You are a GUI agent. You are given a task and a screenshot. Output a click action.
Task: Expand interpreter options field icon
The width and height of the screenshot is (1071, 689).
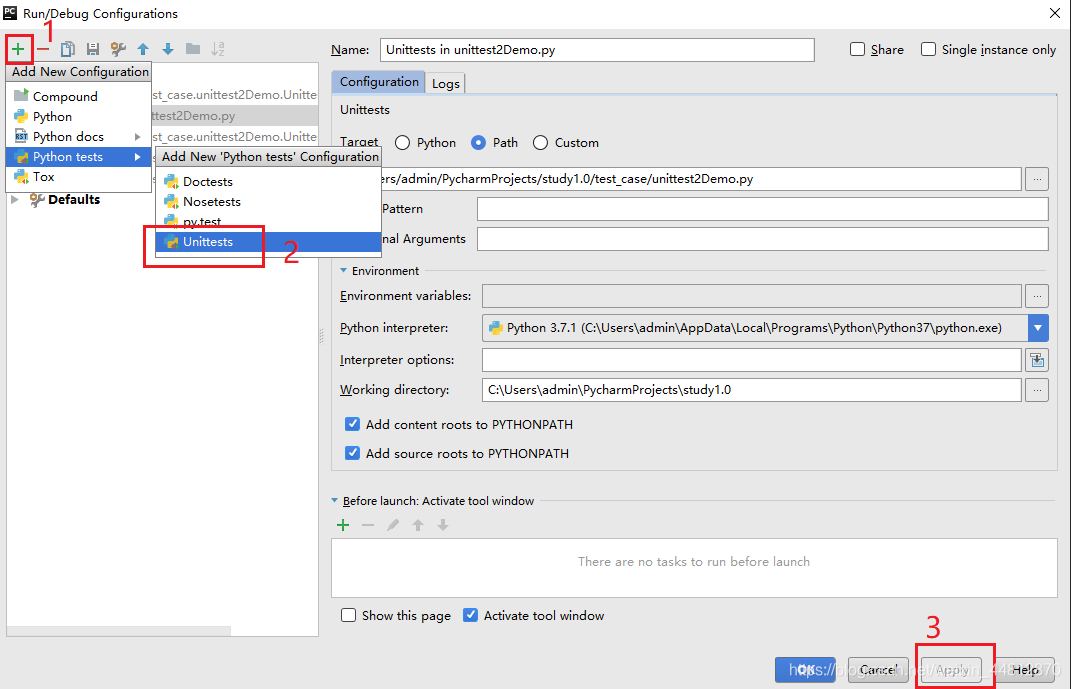click(1037, 360)
